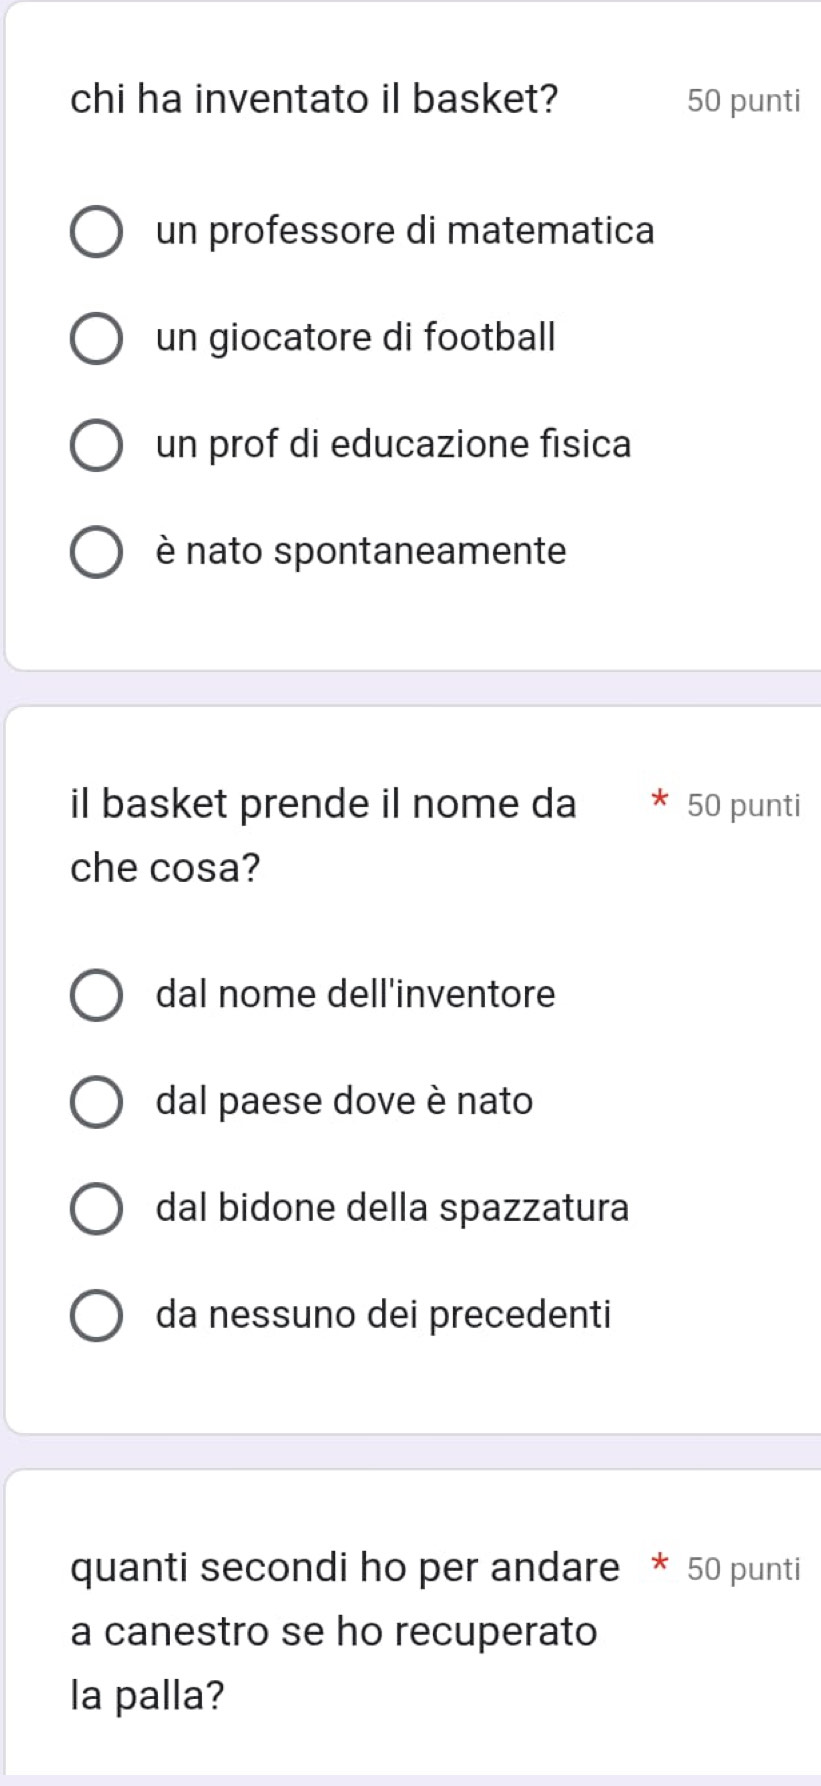
Task: Click the radio circle beside "un prof di educazione fisica"
Action: click(x=97, y=445)
